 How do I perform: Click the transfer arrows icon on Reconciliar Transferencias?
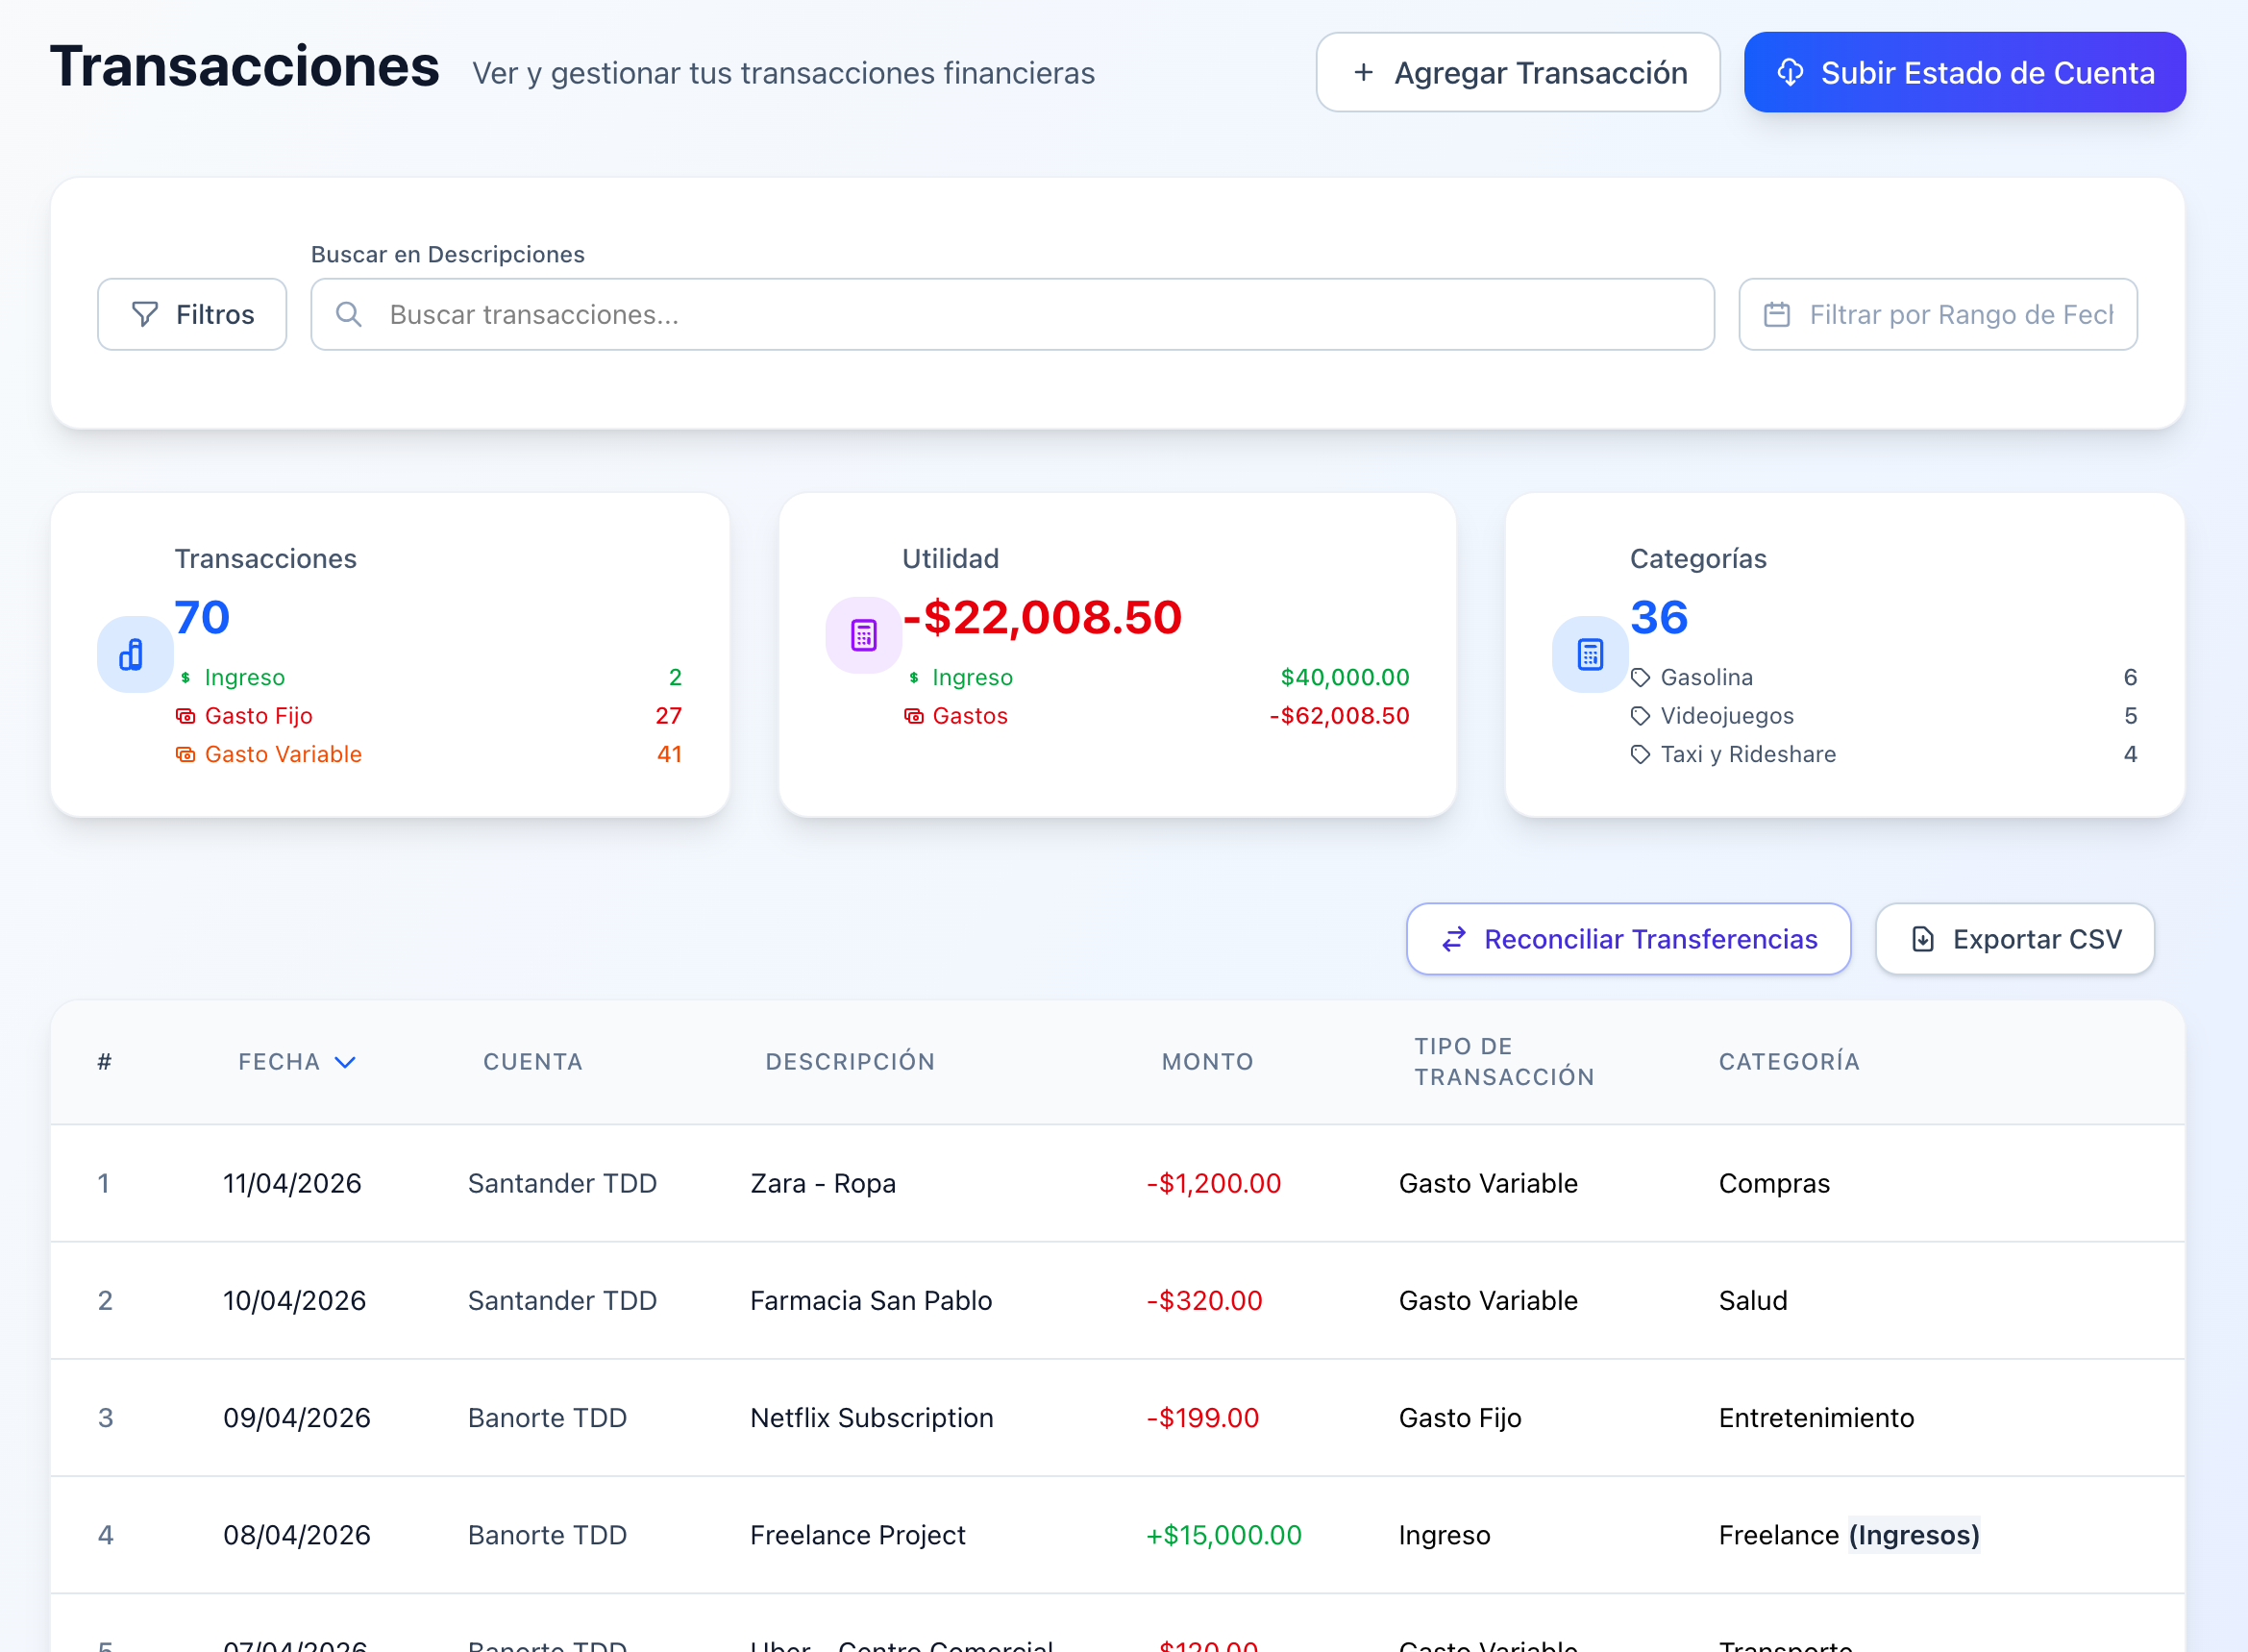[1455, 939]
